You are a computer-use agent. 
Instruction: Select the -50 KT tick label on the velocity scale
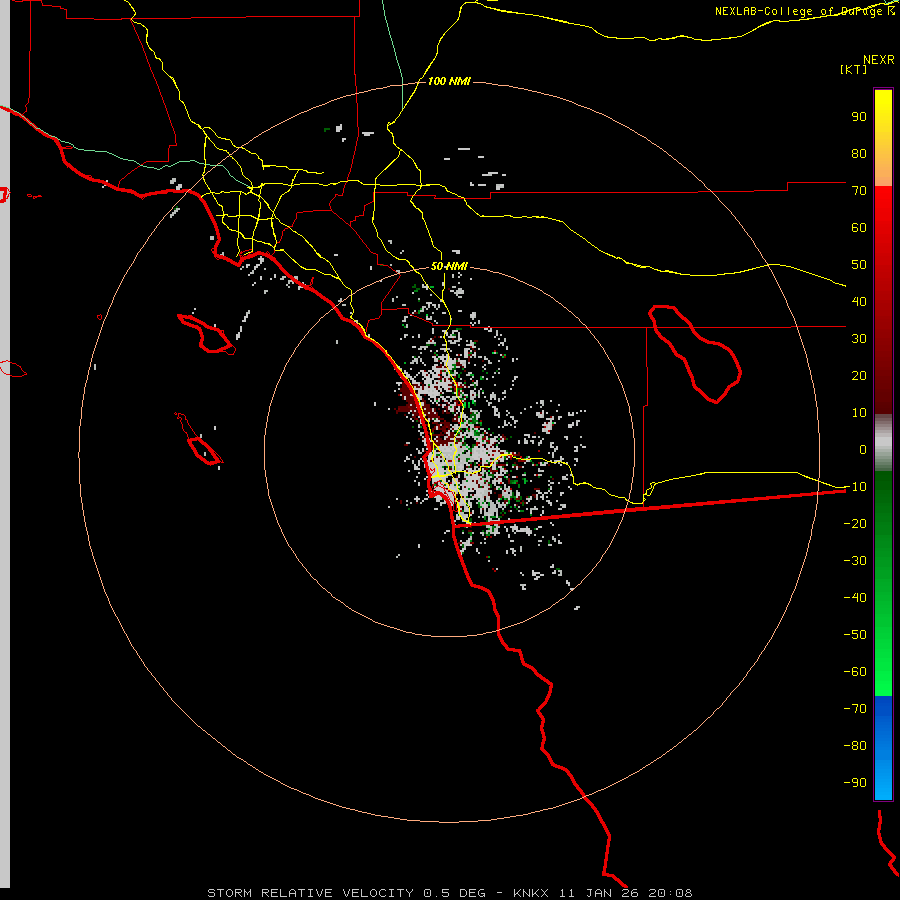click(855, 634)
